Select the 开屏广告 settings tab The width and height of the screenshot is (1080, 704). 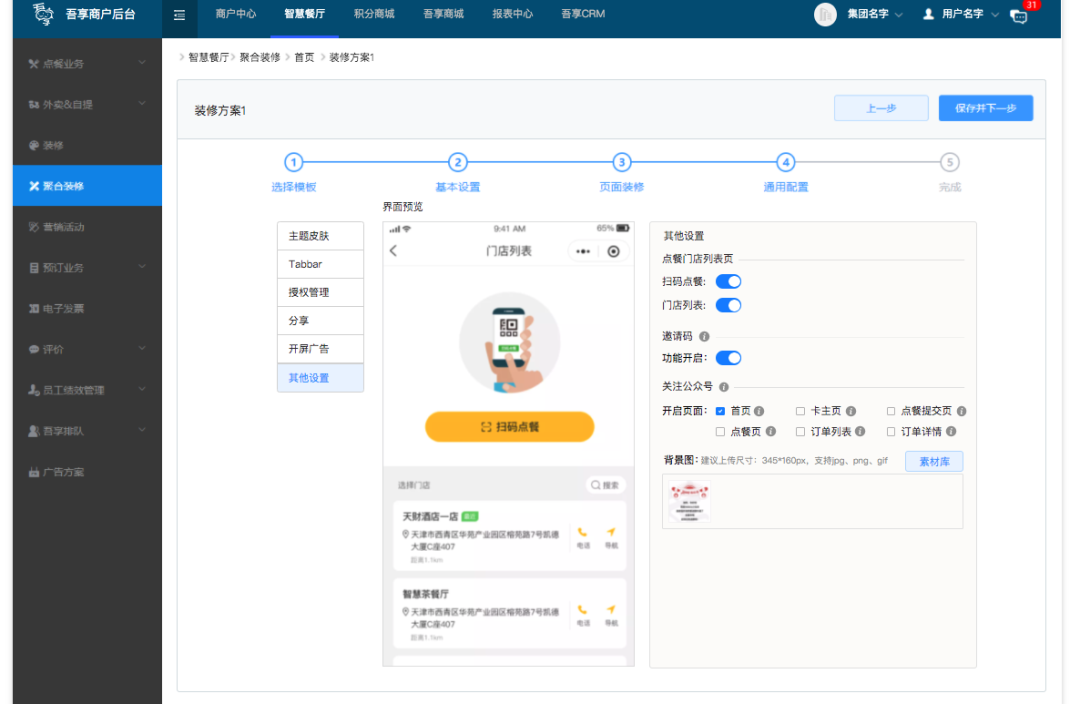coord(320,349)
